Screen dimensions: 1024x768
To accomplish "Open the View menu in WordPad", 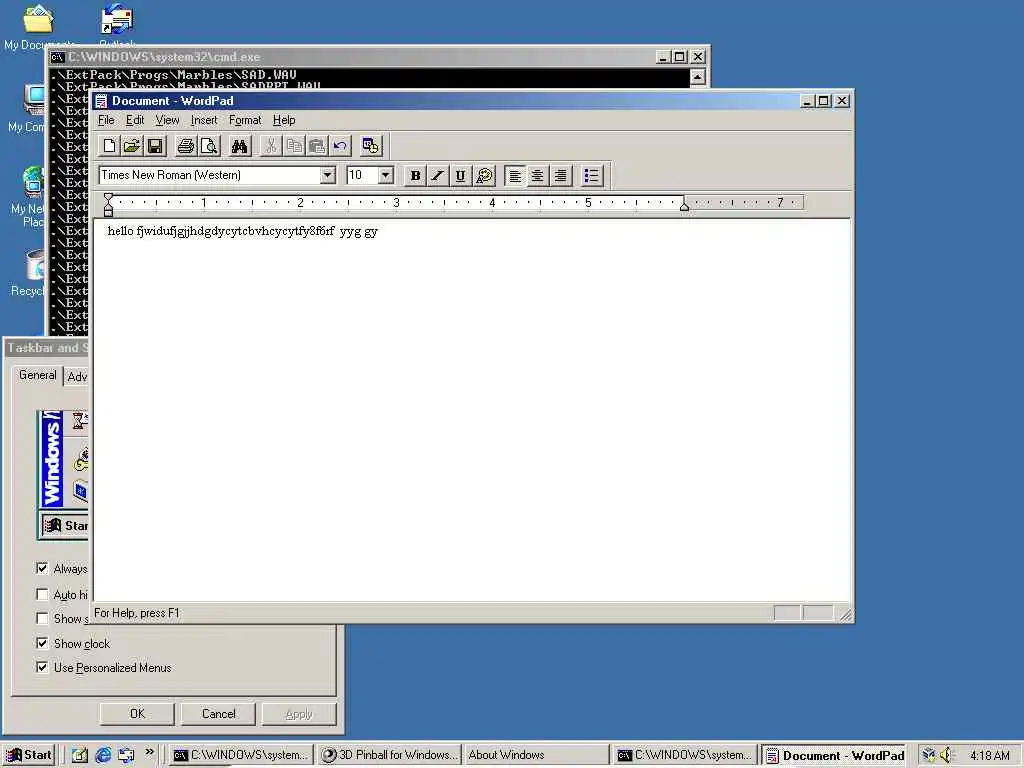I will click(167, 120).
